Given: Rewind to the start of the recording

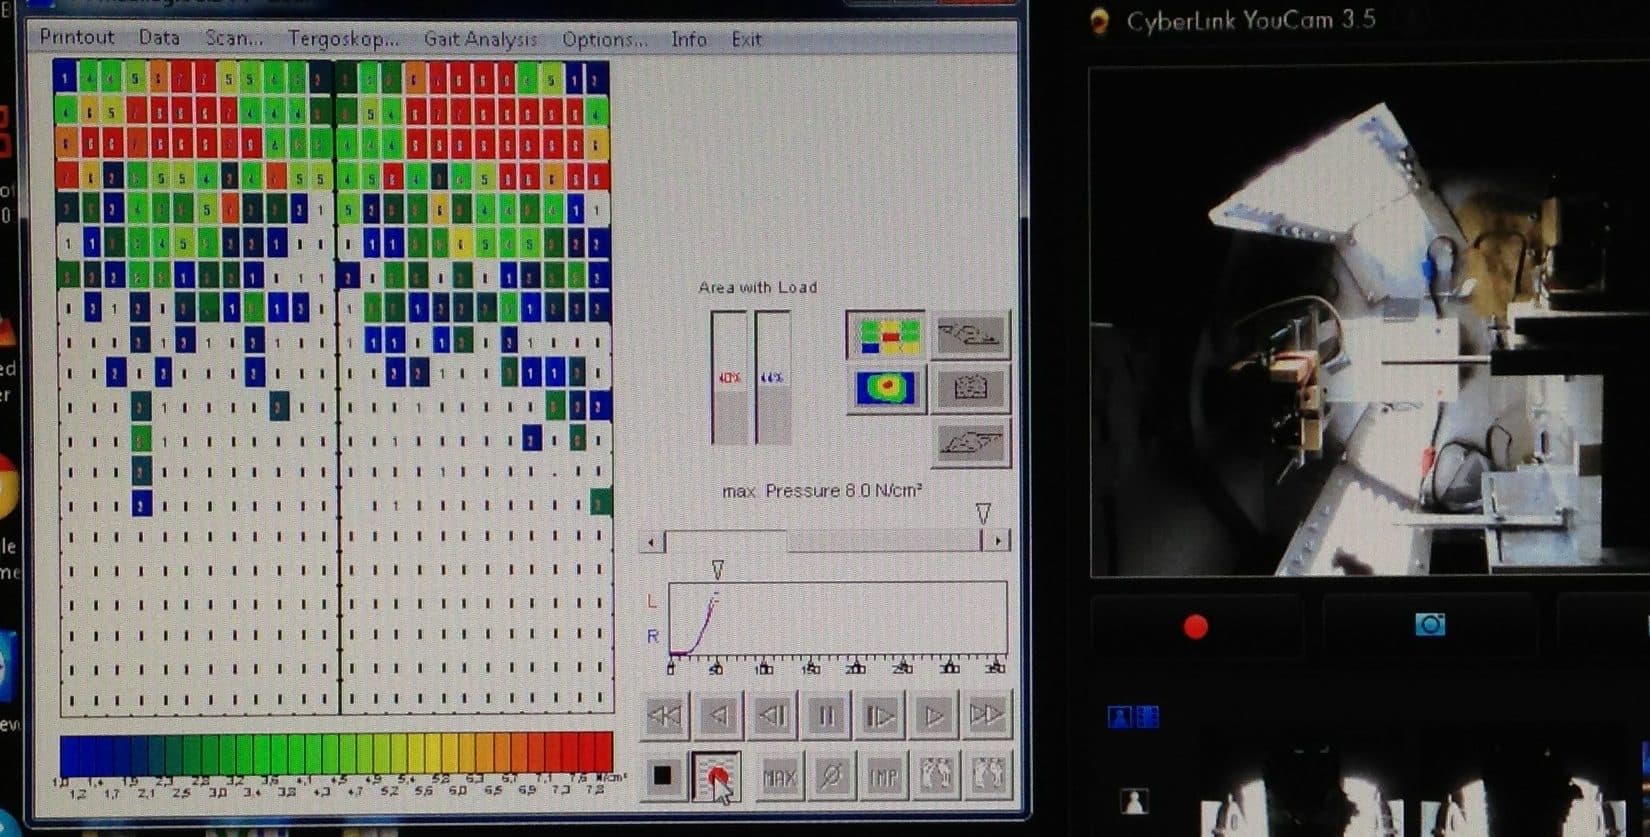Looking at the screenshot, I should [x=665, y=715].
